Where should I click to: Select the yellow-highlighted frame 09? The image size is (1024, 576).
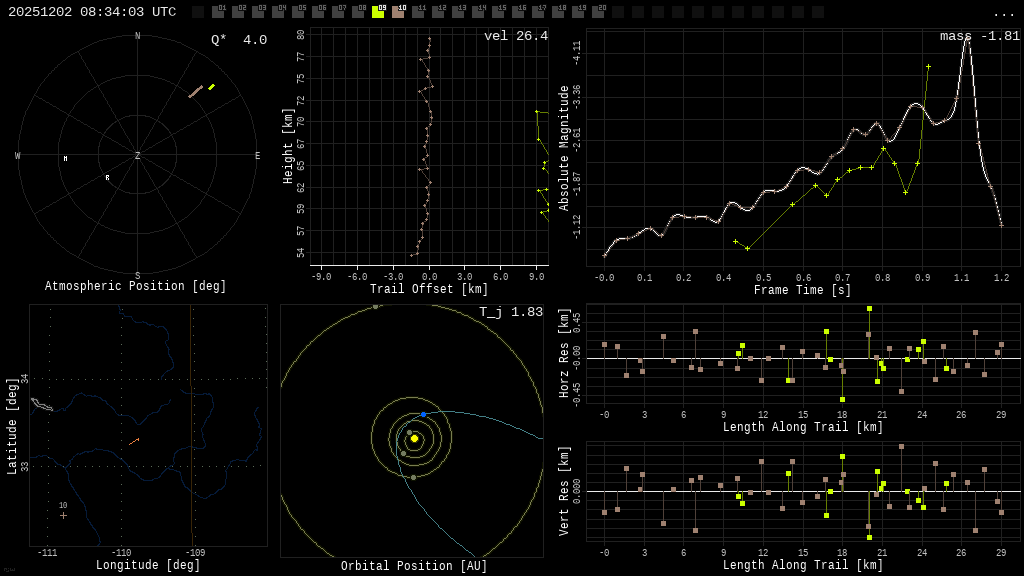point(378,13)
